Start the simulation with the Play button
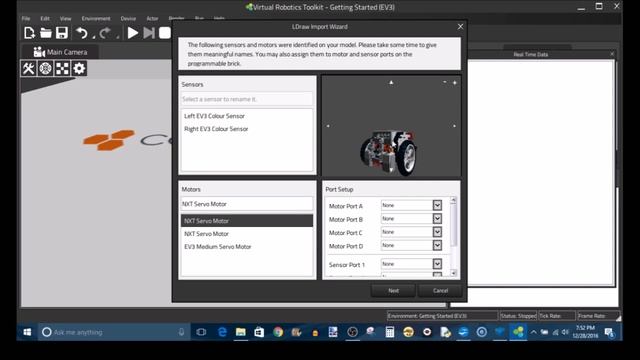The width and height of the screenshot is (640, 360). [x=133, y=33]
